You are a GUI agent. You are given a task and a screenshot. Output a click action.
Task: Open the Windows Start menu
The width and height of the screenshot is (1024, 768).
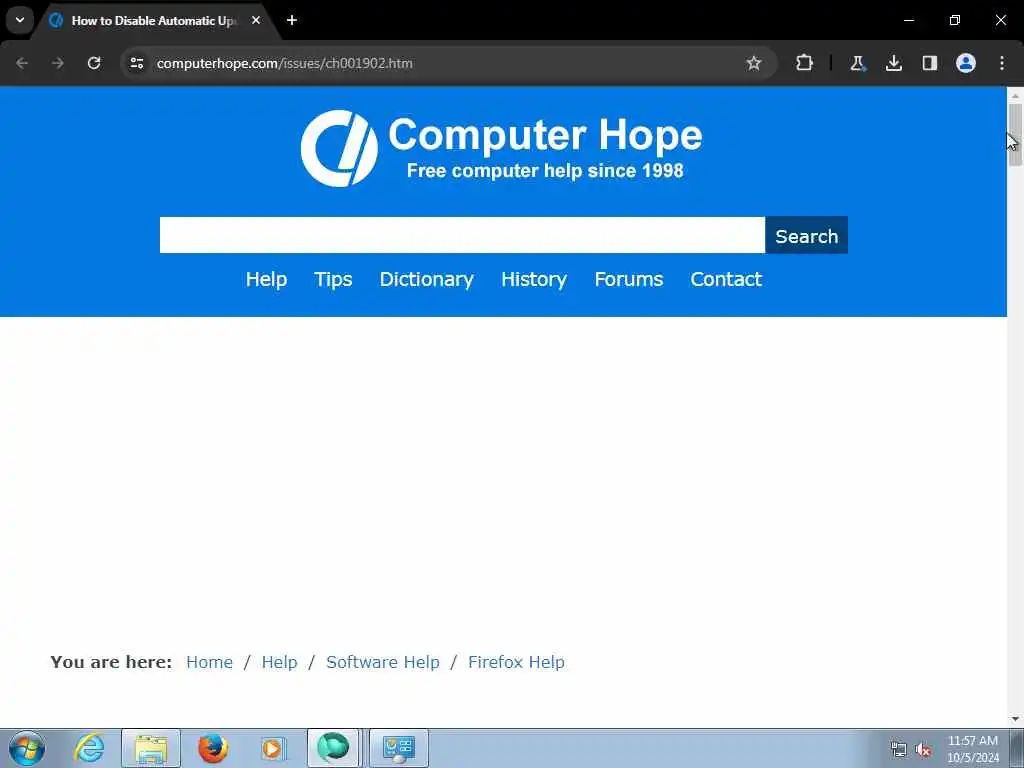click(27, 748)
